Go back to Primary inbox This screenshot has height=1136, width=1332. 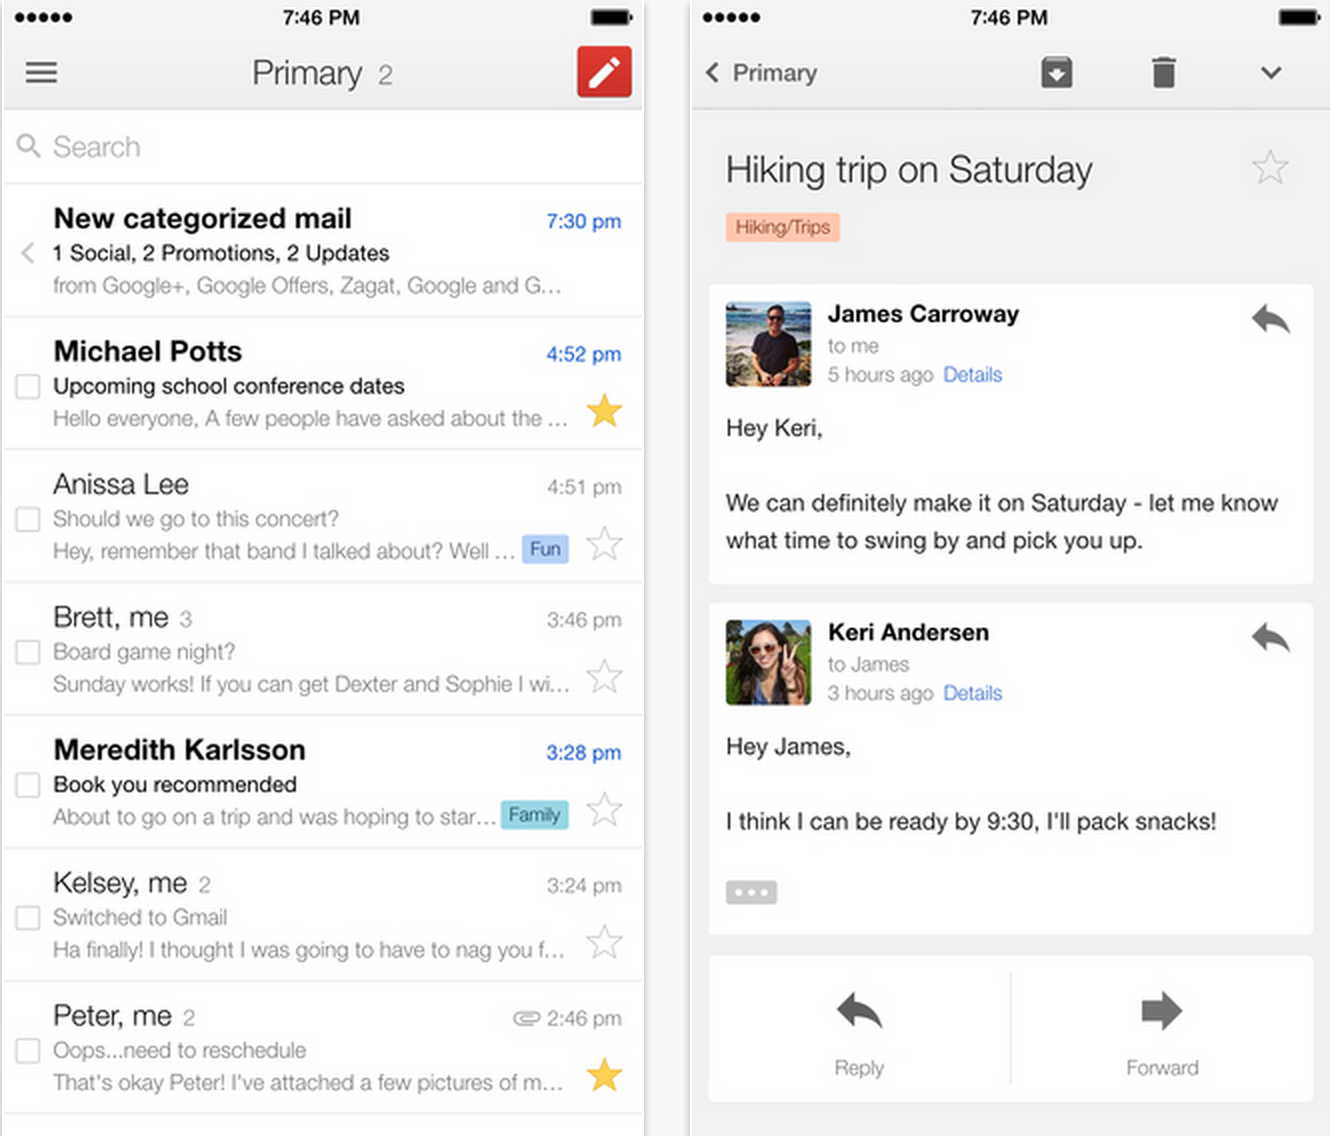pos(762,73)
